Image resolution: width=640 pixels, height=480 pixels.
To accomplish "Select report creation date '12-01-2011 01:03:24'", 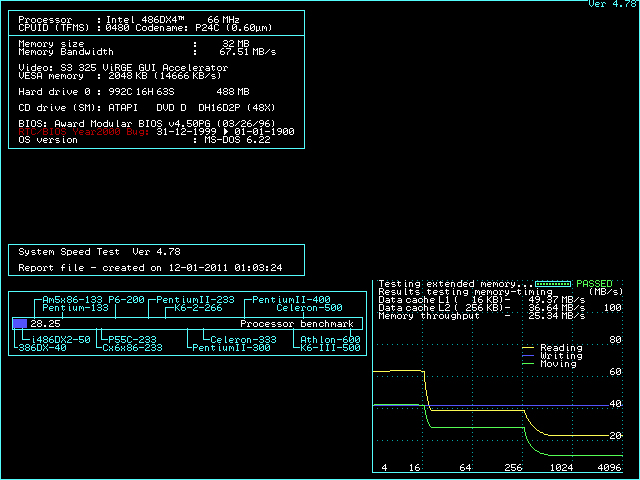I will [x=226, y=268].
